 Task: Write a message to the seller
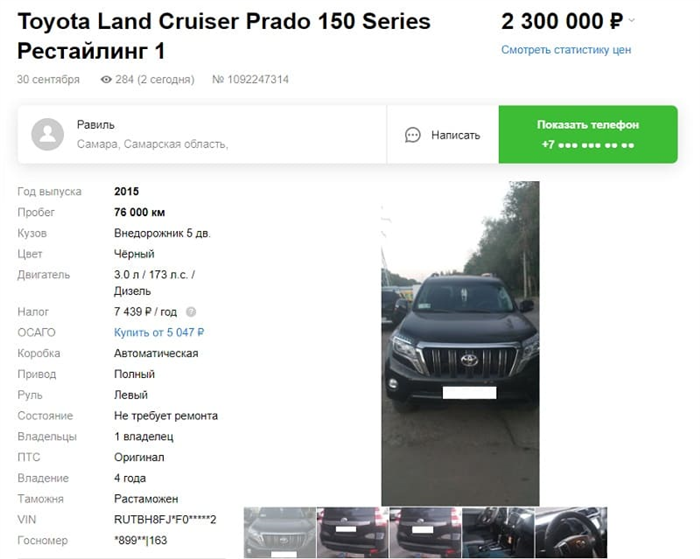tap(442, 135)
